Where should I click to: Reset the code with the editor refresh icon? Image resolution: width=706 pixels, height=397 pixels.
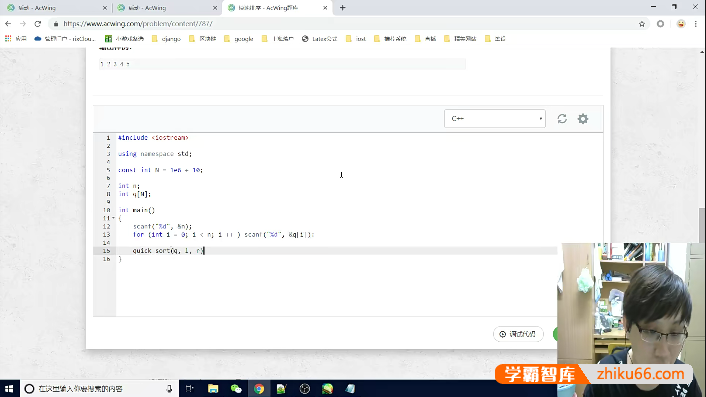(562, 118)
